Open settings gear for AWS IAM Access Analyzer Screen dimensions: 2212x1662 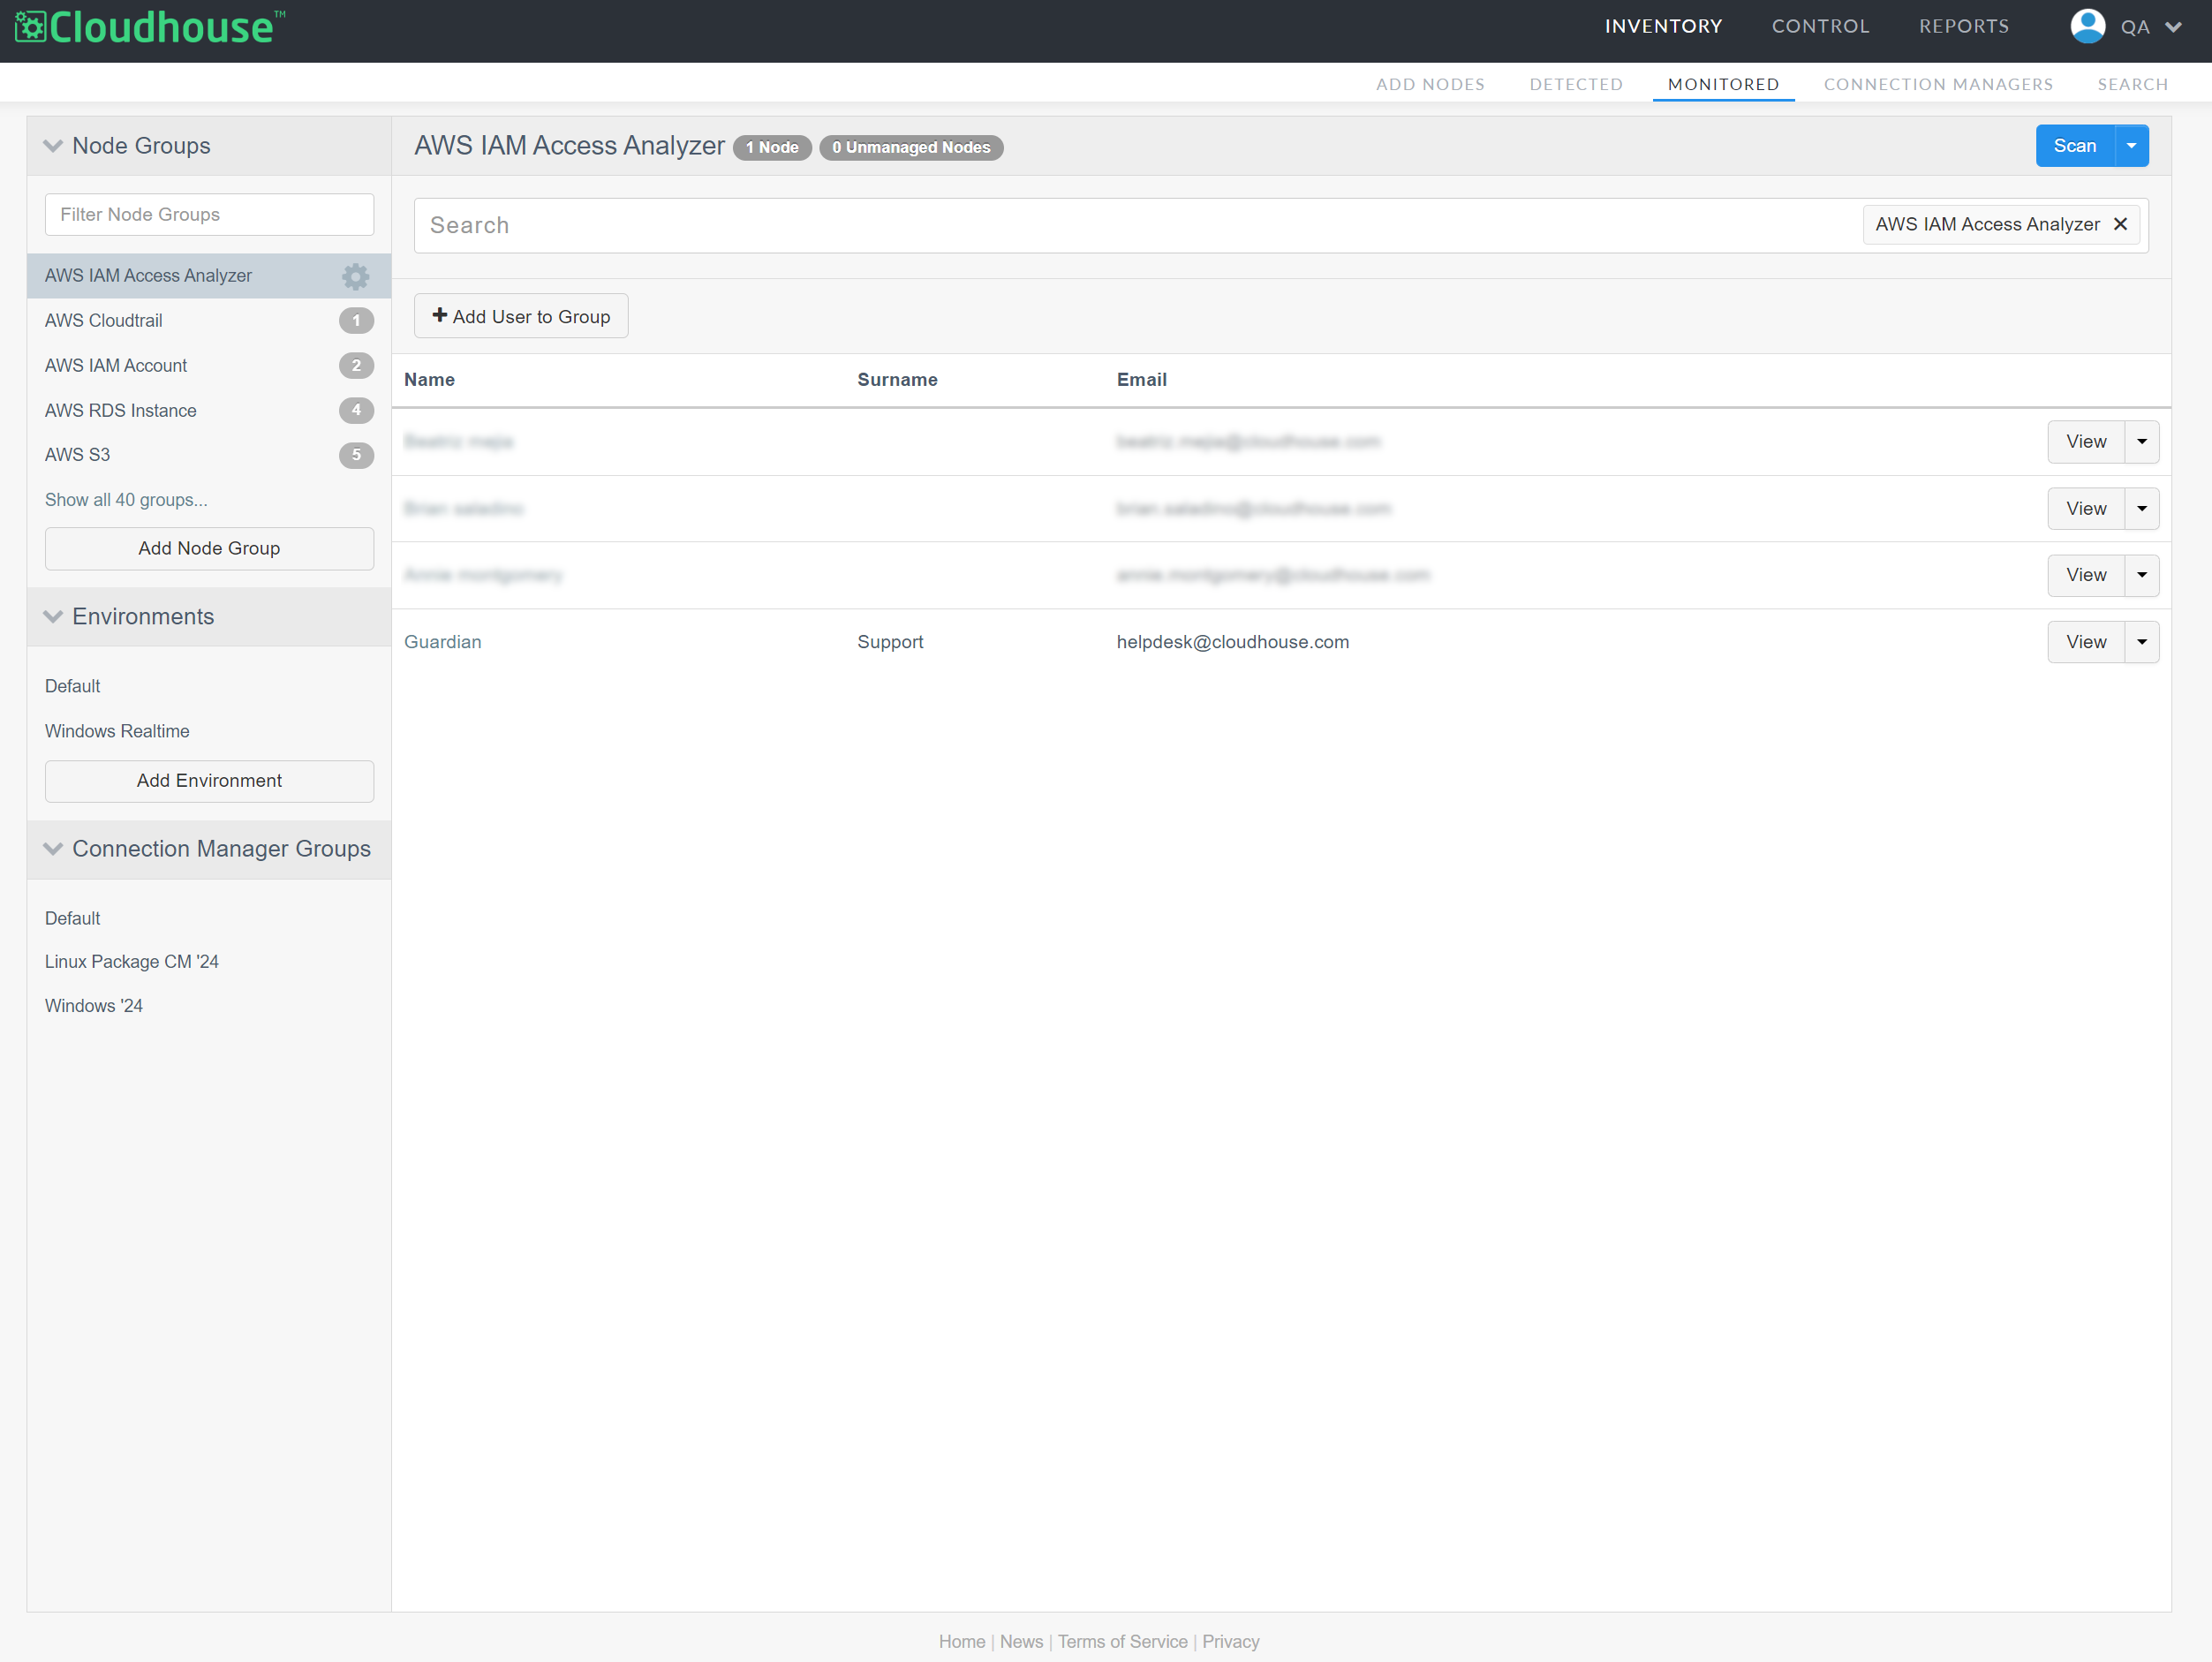[355, 276]
